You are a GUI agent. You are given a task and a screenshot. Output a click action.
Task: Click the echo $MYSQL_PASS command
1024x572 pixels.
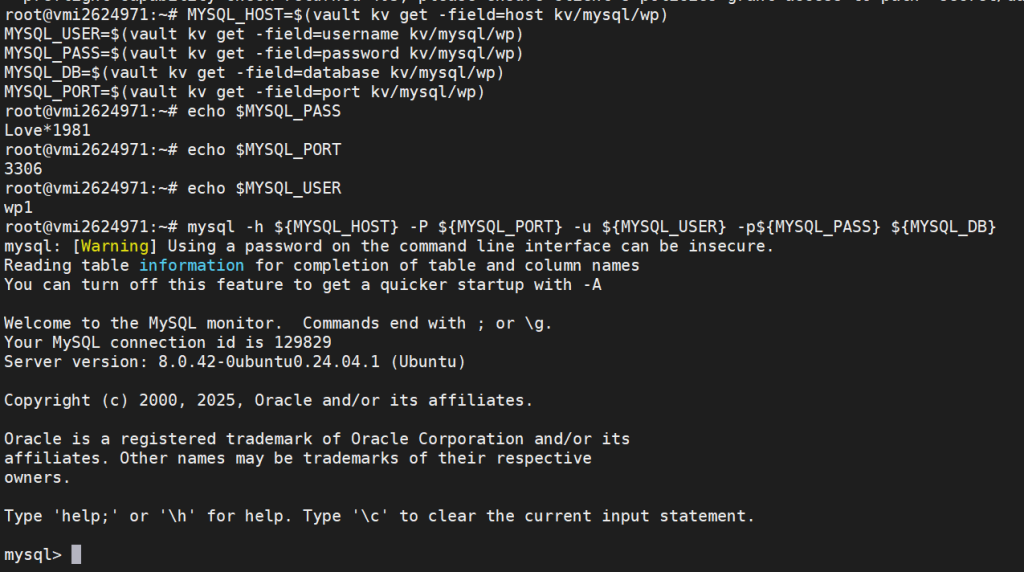tap(264, 111)
